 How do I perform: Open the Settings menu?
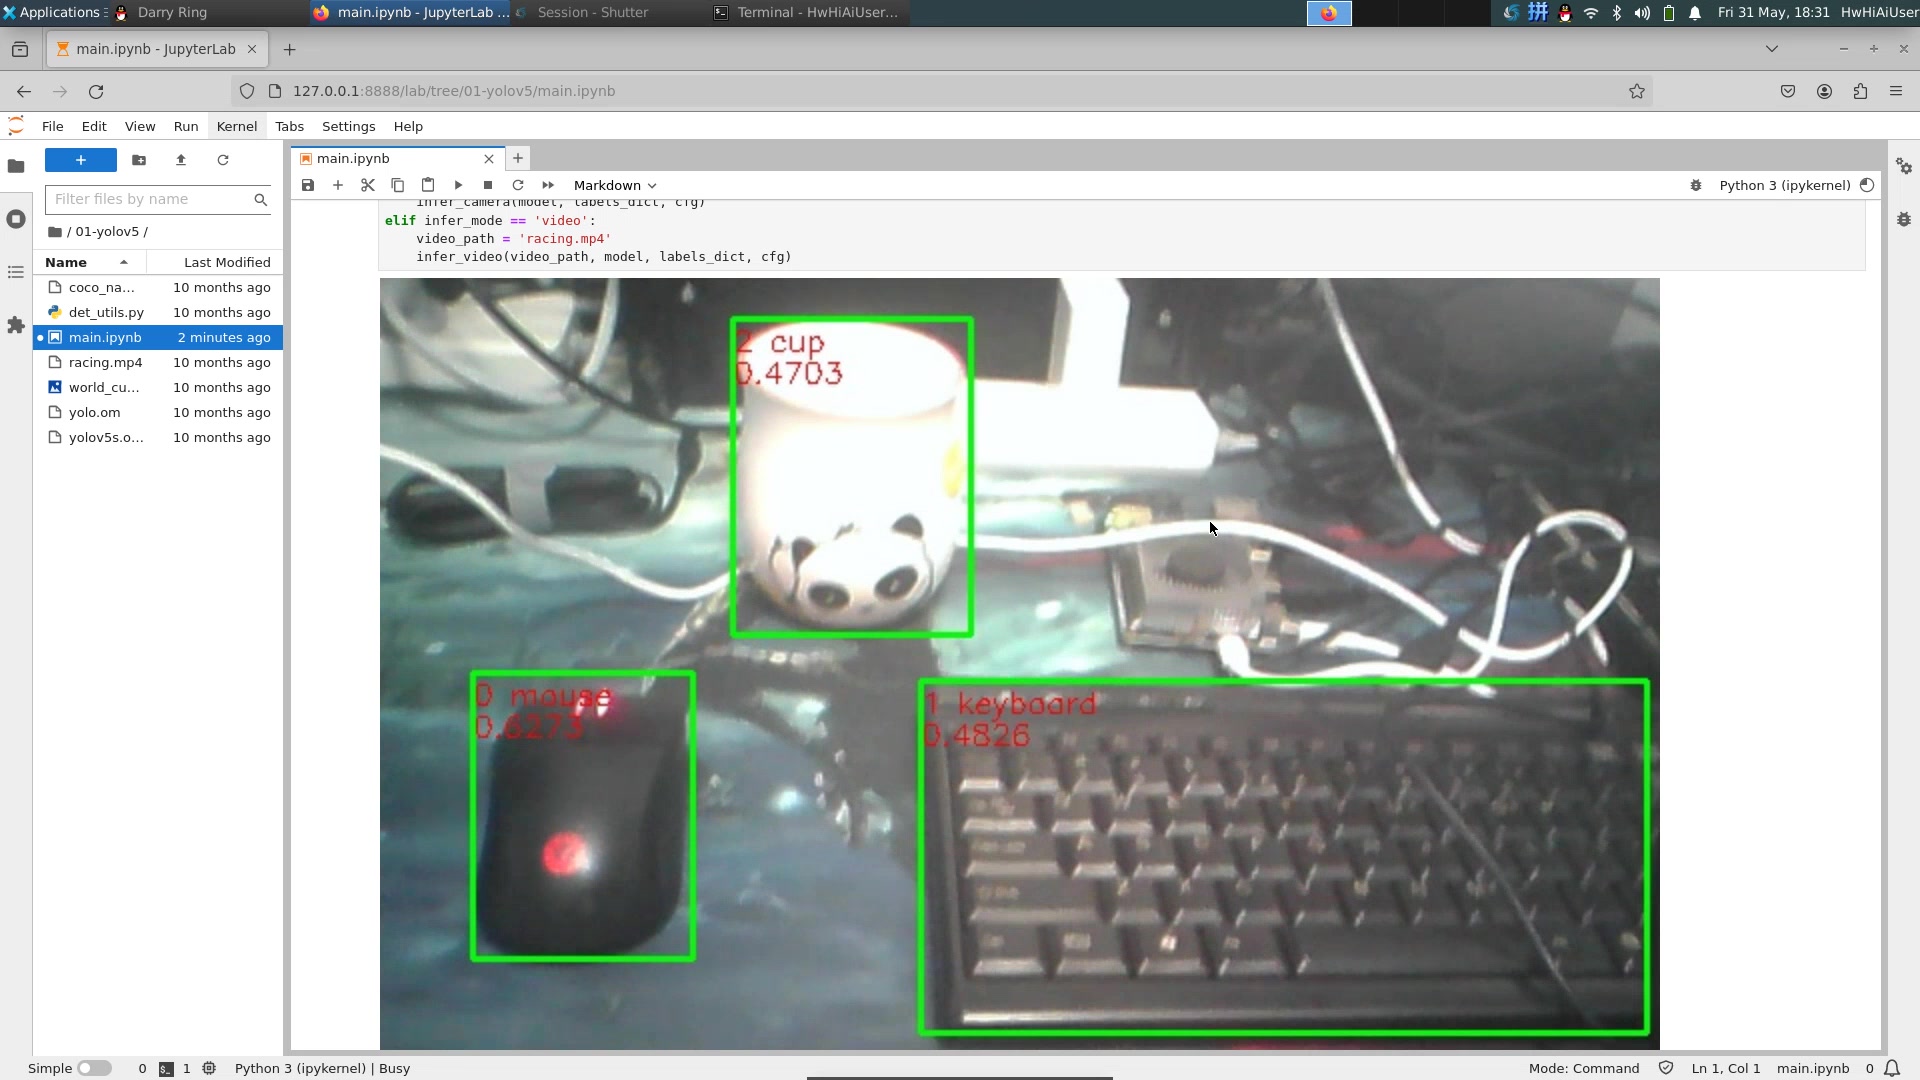(x=348, y=126)
